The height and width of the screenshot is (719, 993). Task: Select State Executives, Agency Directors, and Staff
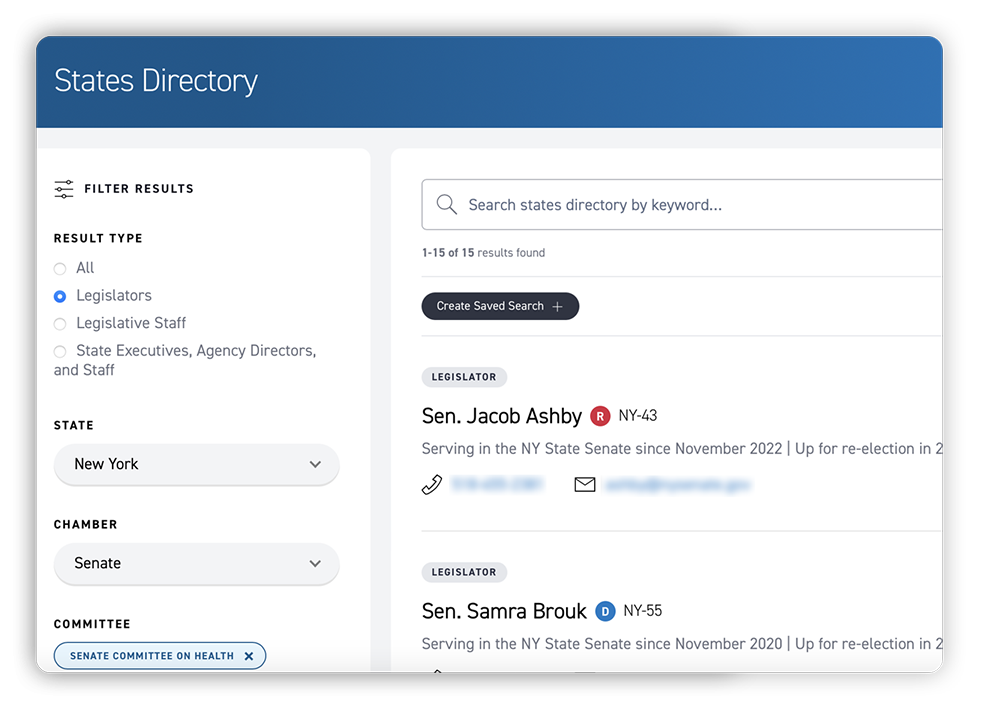(60, 351)
